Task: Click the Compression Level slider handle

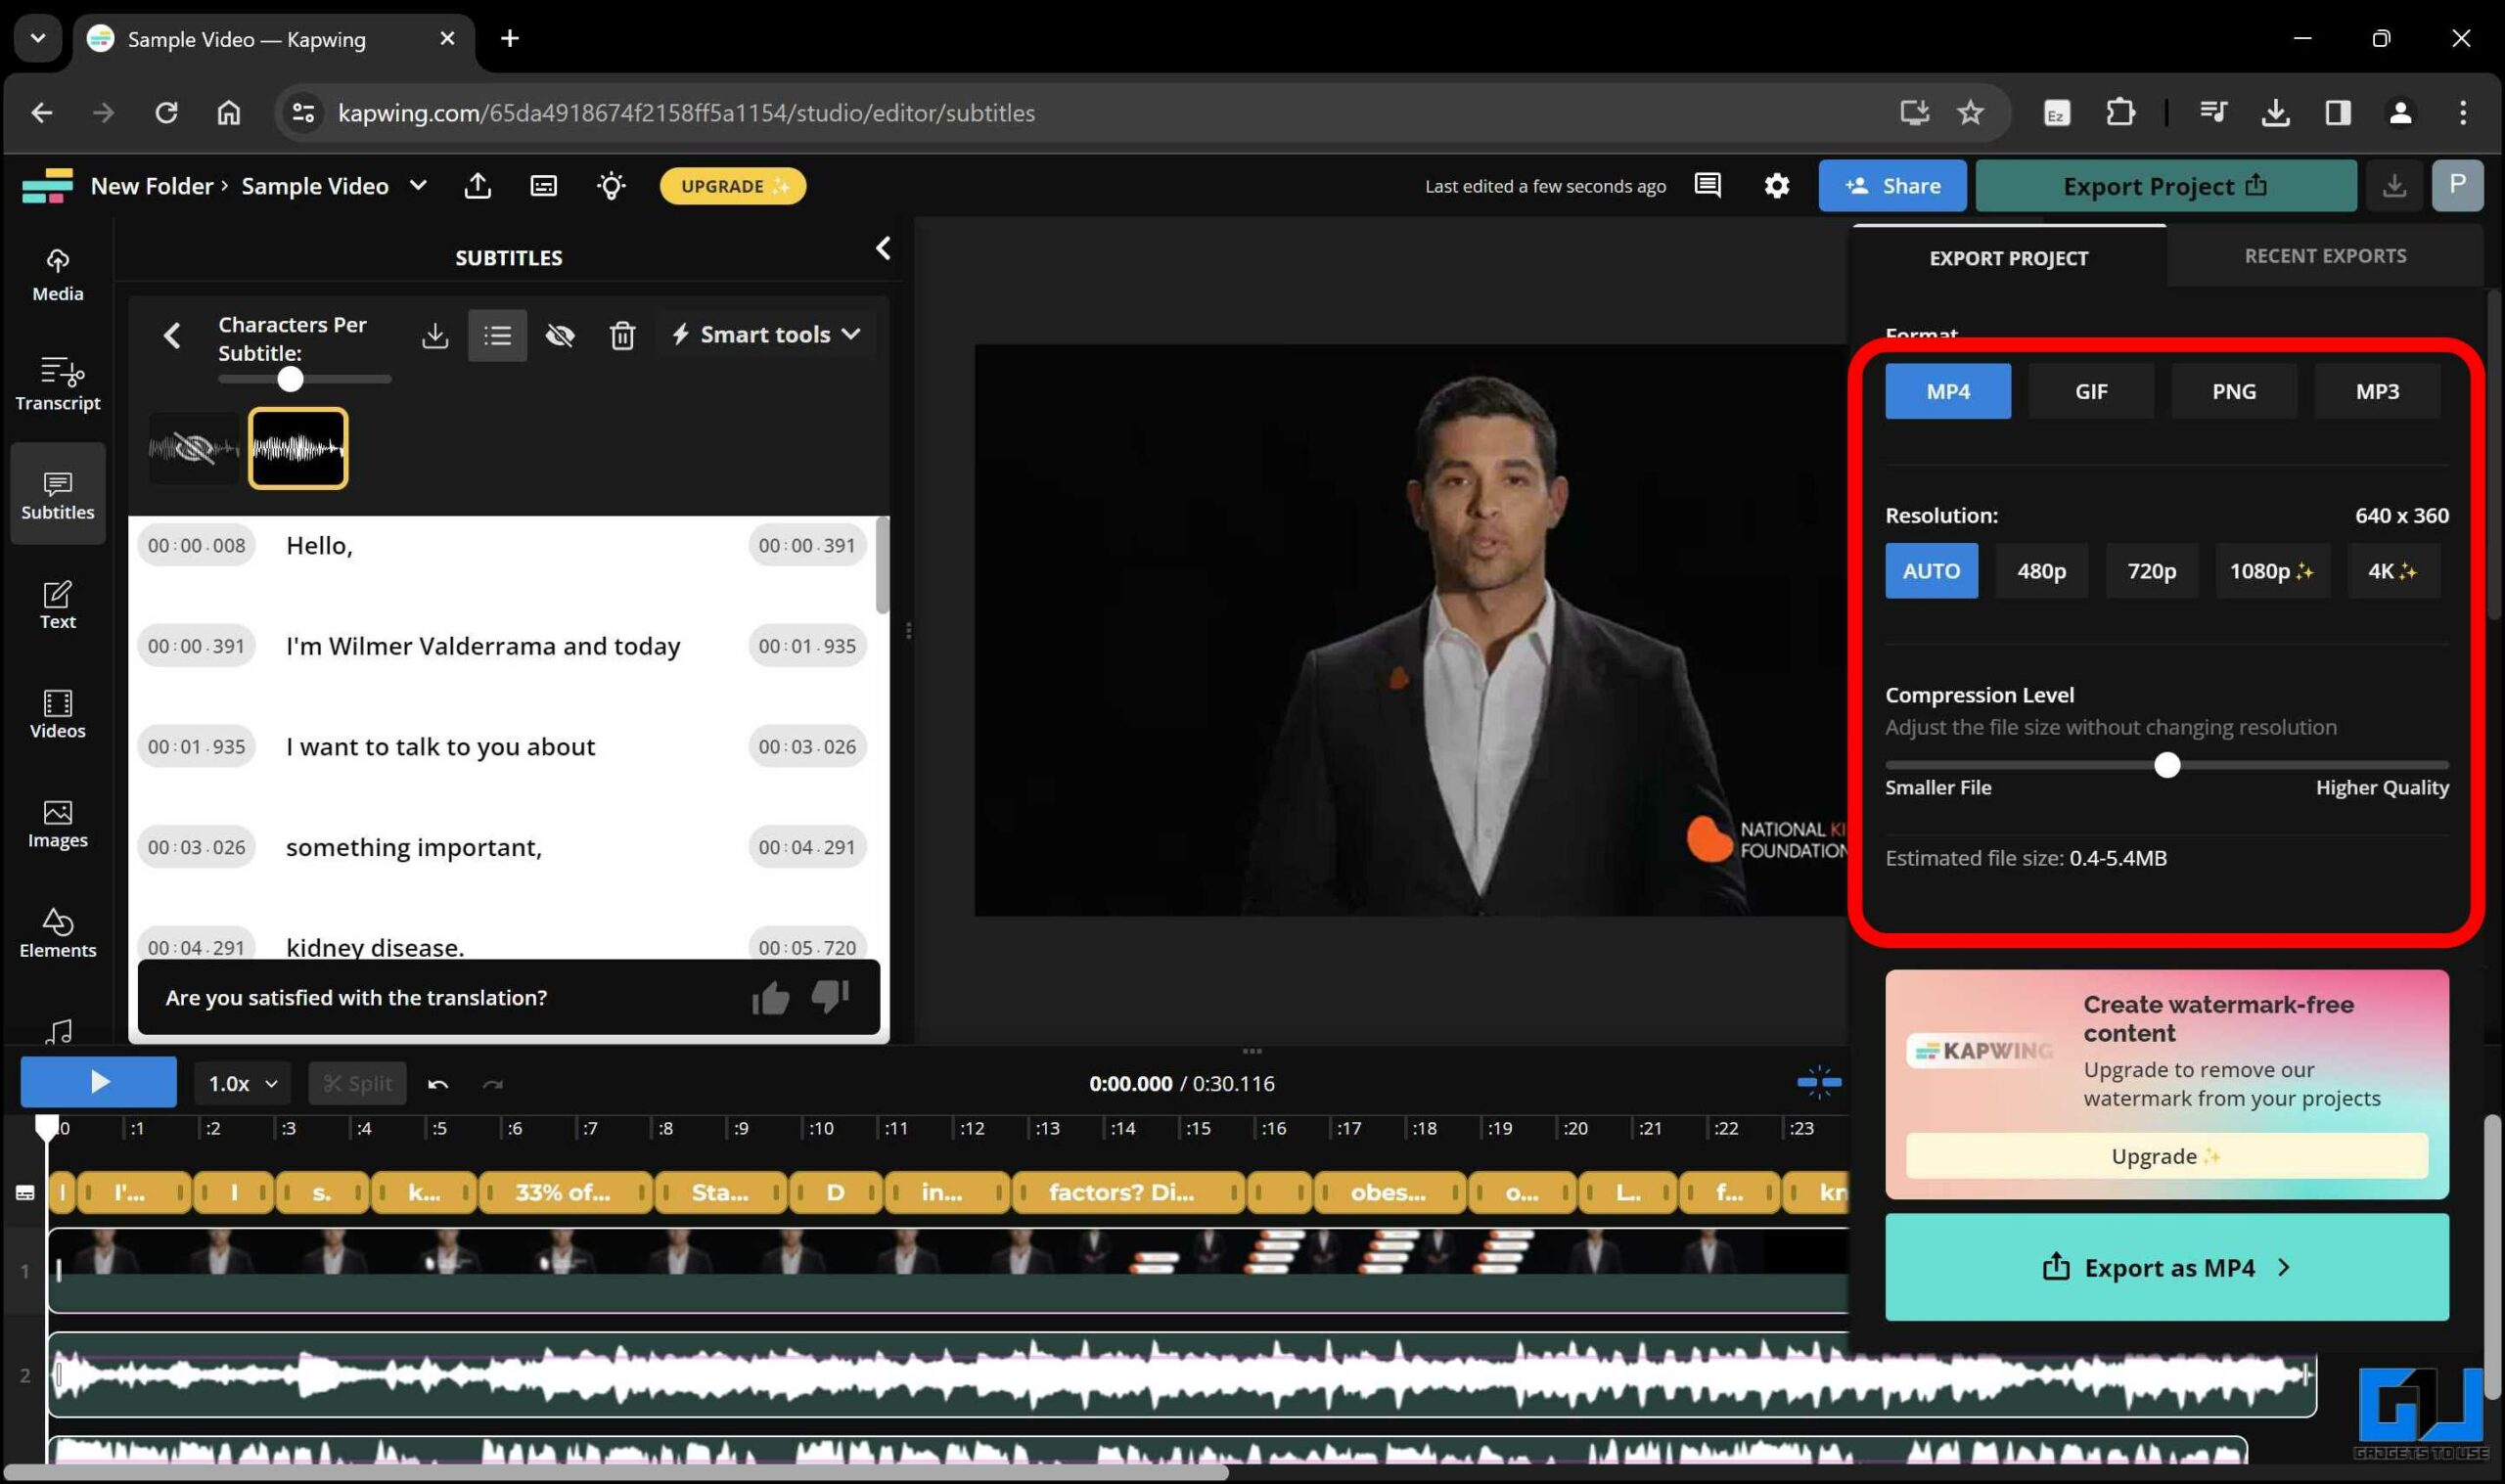Action: point(2166,765)
